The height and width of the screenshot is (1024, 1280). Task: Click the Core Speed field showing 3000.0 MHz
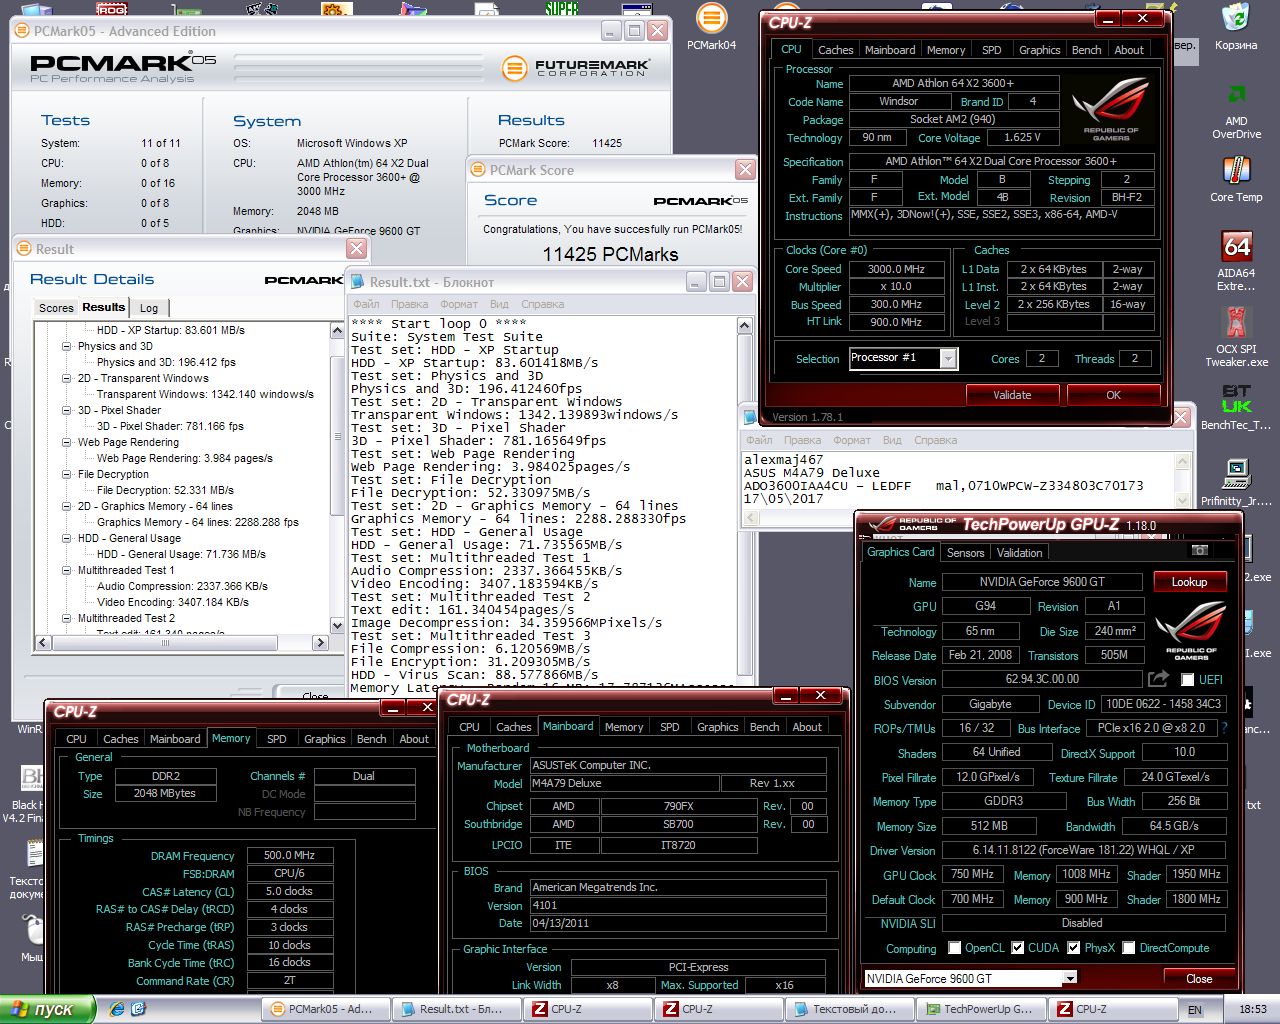coord(895,269)
